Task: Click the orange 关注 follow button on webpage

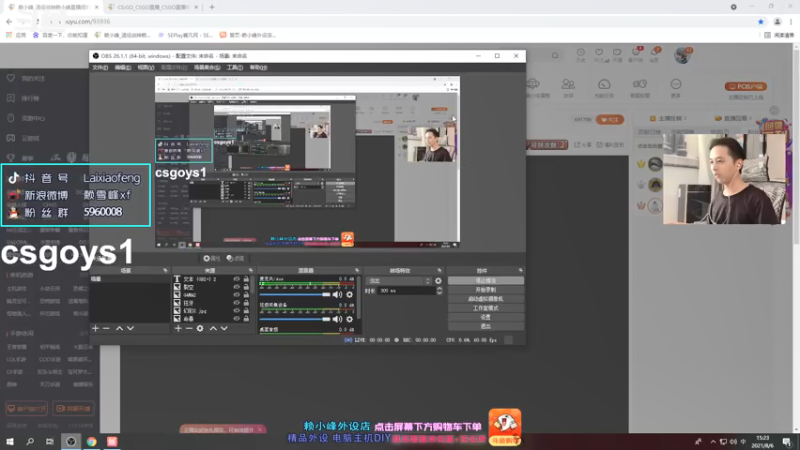Action: pyautogui.click(x=609, y=119)
